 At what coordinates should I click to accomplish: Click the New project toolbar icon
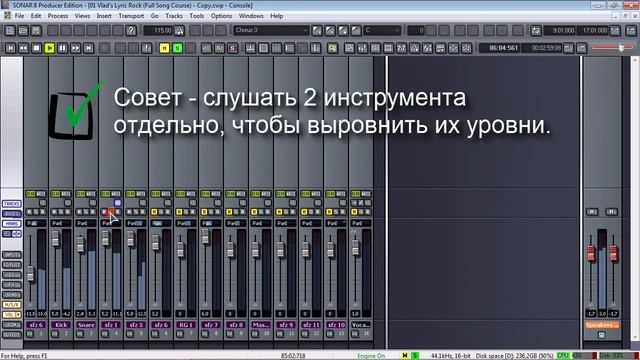click(x=10, y=31)
